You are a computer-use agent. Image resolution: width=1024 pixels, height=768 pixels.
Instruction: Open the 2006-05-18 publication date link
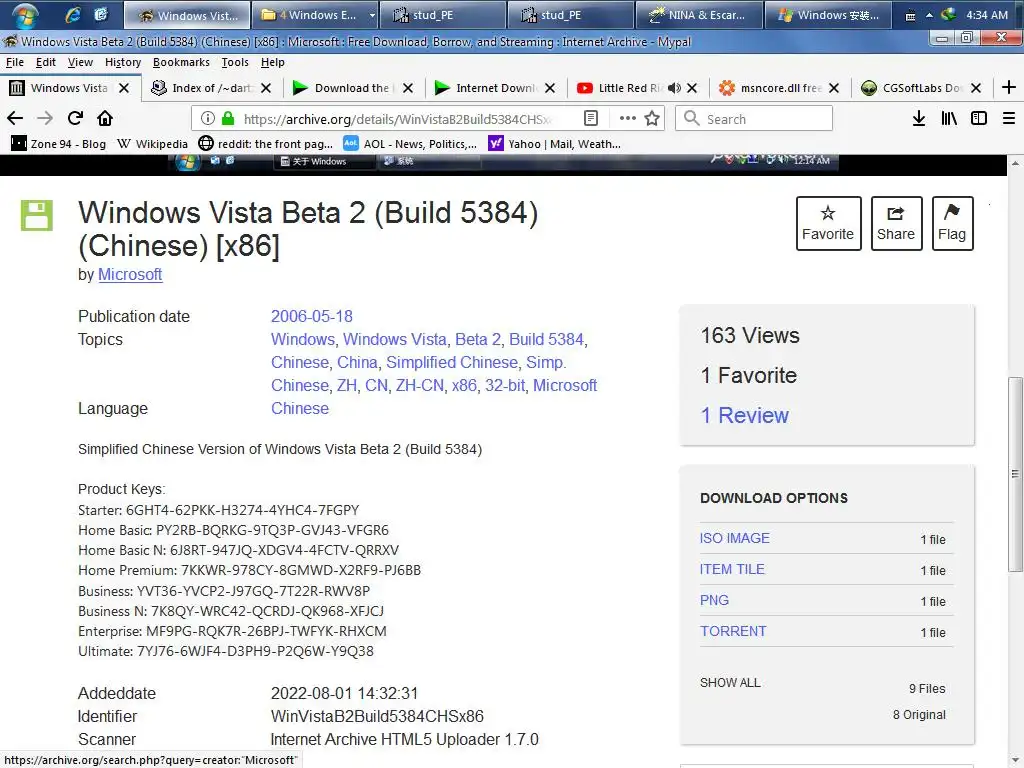pyautogui.click(x=312, y=317)
